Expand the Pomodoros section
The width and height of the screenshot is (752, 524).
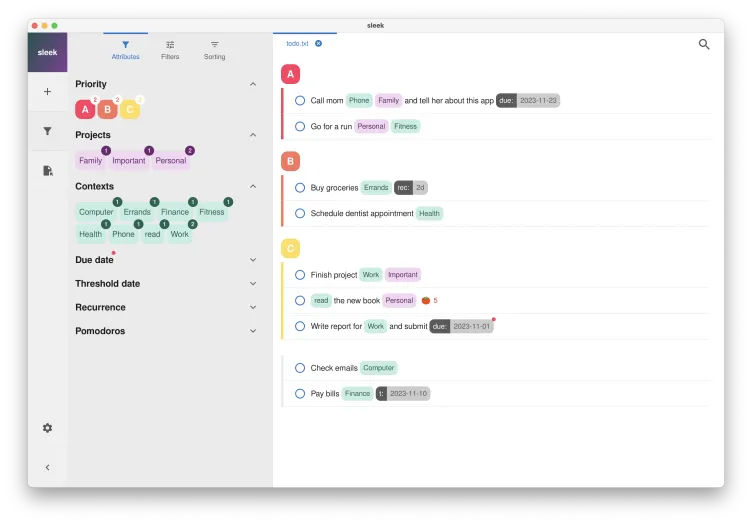[253, 331]
